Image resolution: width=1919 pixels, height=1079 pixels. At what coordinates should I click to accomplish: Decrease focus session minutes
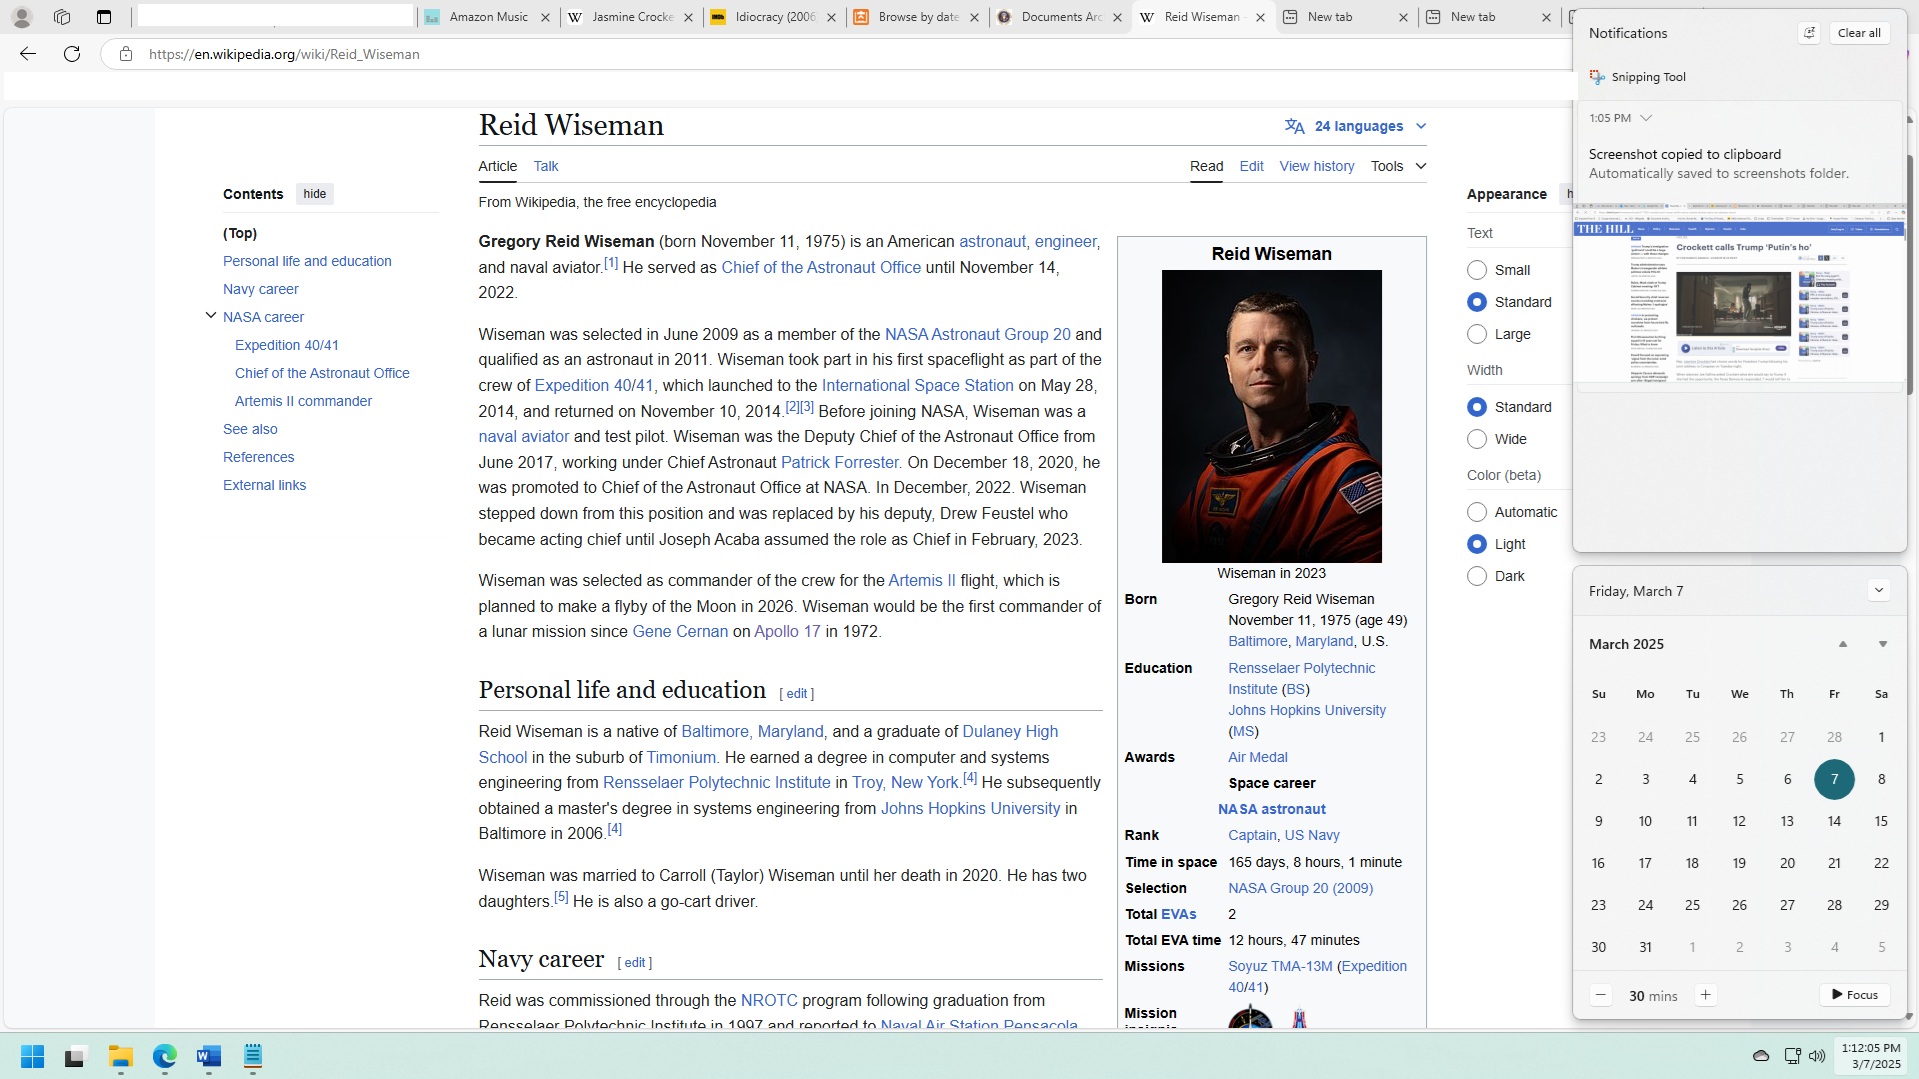pos(1601,995)
